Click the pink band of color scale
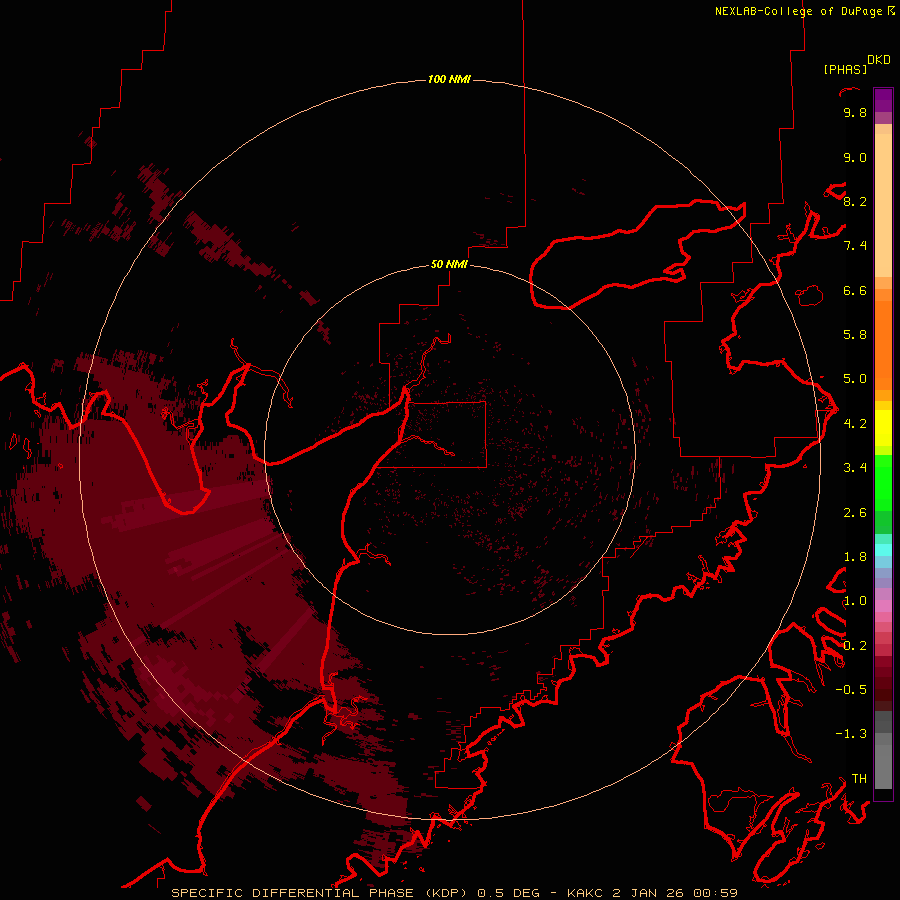Viewport: 900px width, 900px height. (883, 606)
